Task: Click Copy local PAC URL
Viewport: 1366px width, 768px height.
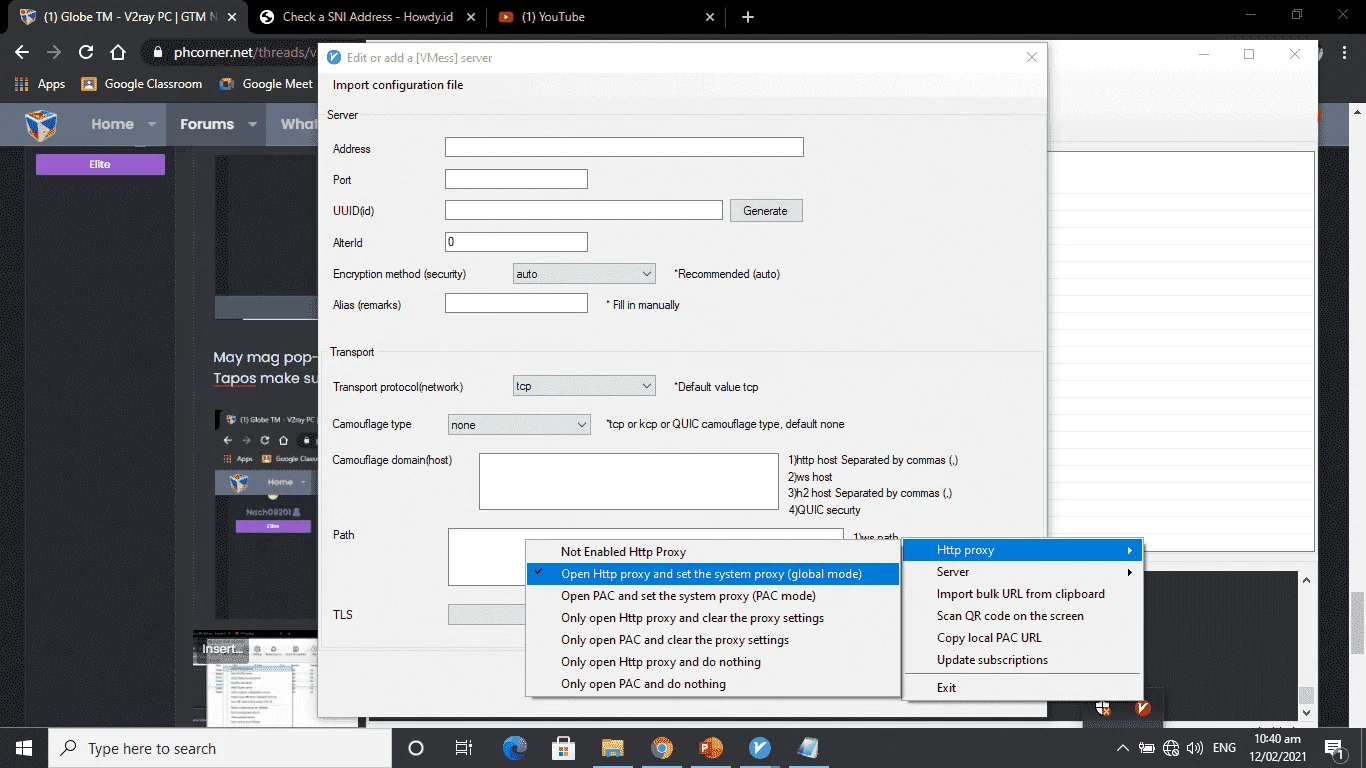Action: (1023, 638)
